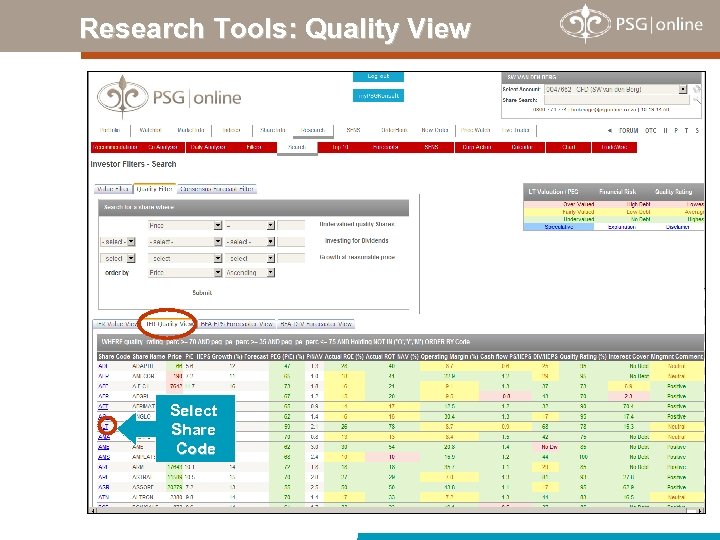Screen dimensions: 720x540
Task: Open the Portfolio tab in the main navigation
Action: tap(110, 130)
